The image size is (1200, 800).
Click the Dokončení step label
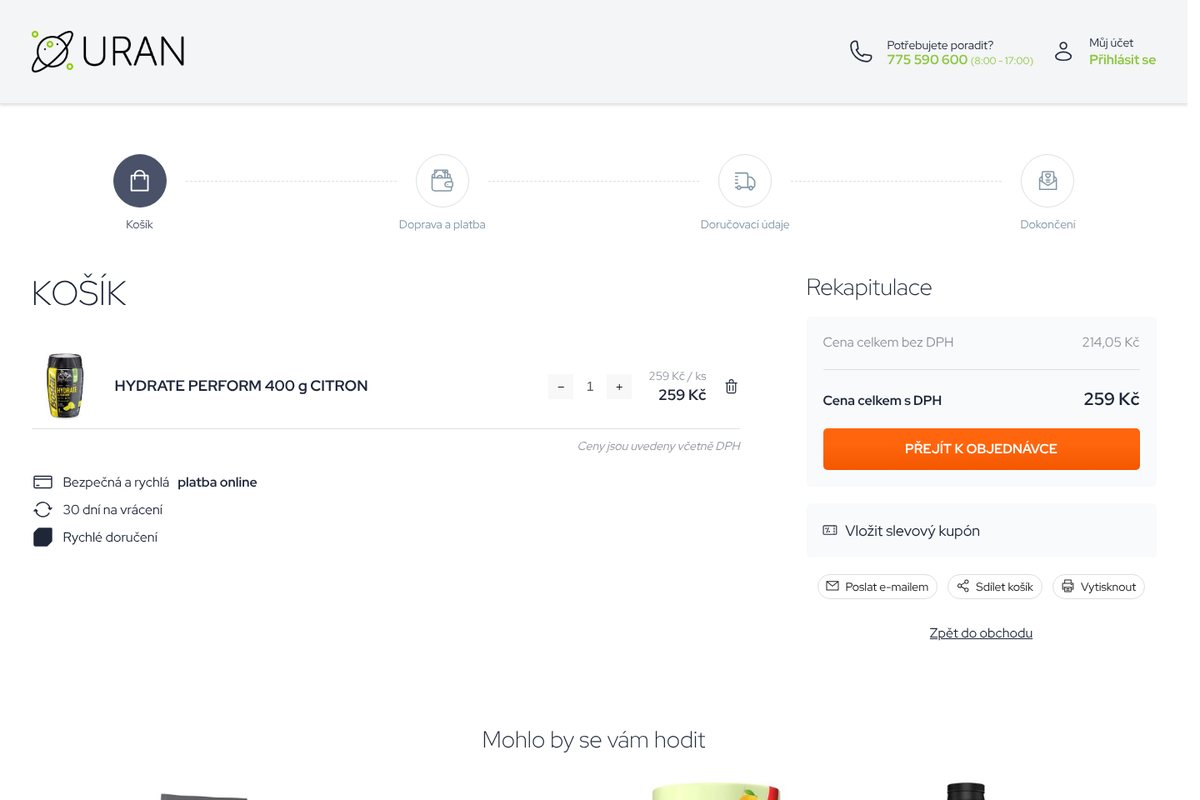click(1048, 225)
